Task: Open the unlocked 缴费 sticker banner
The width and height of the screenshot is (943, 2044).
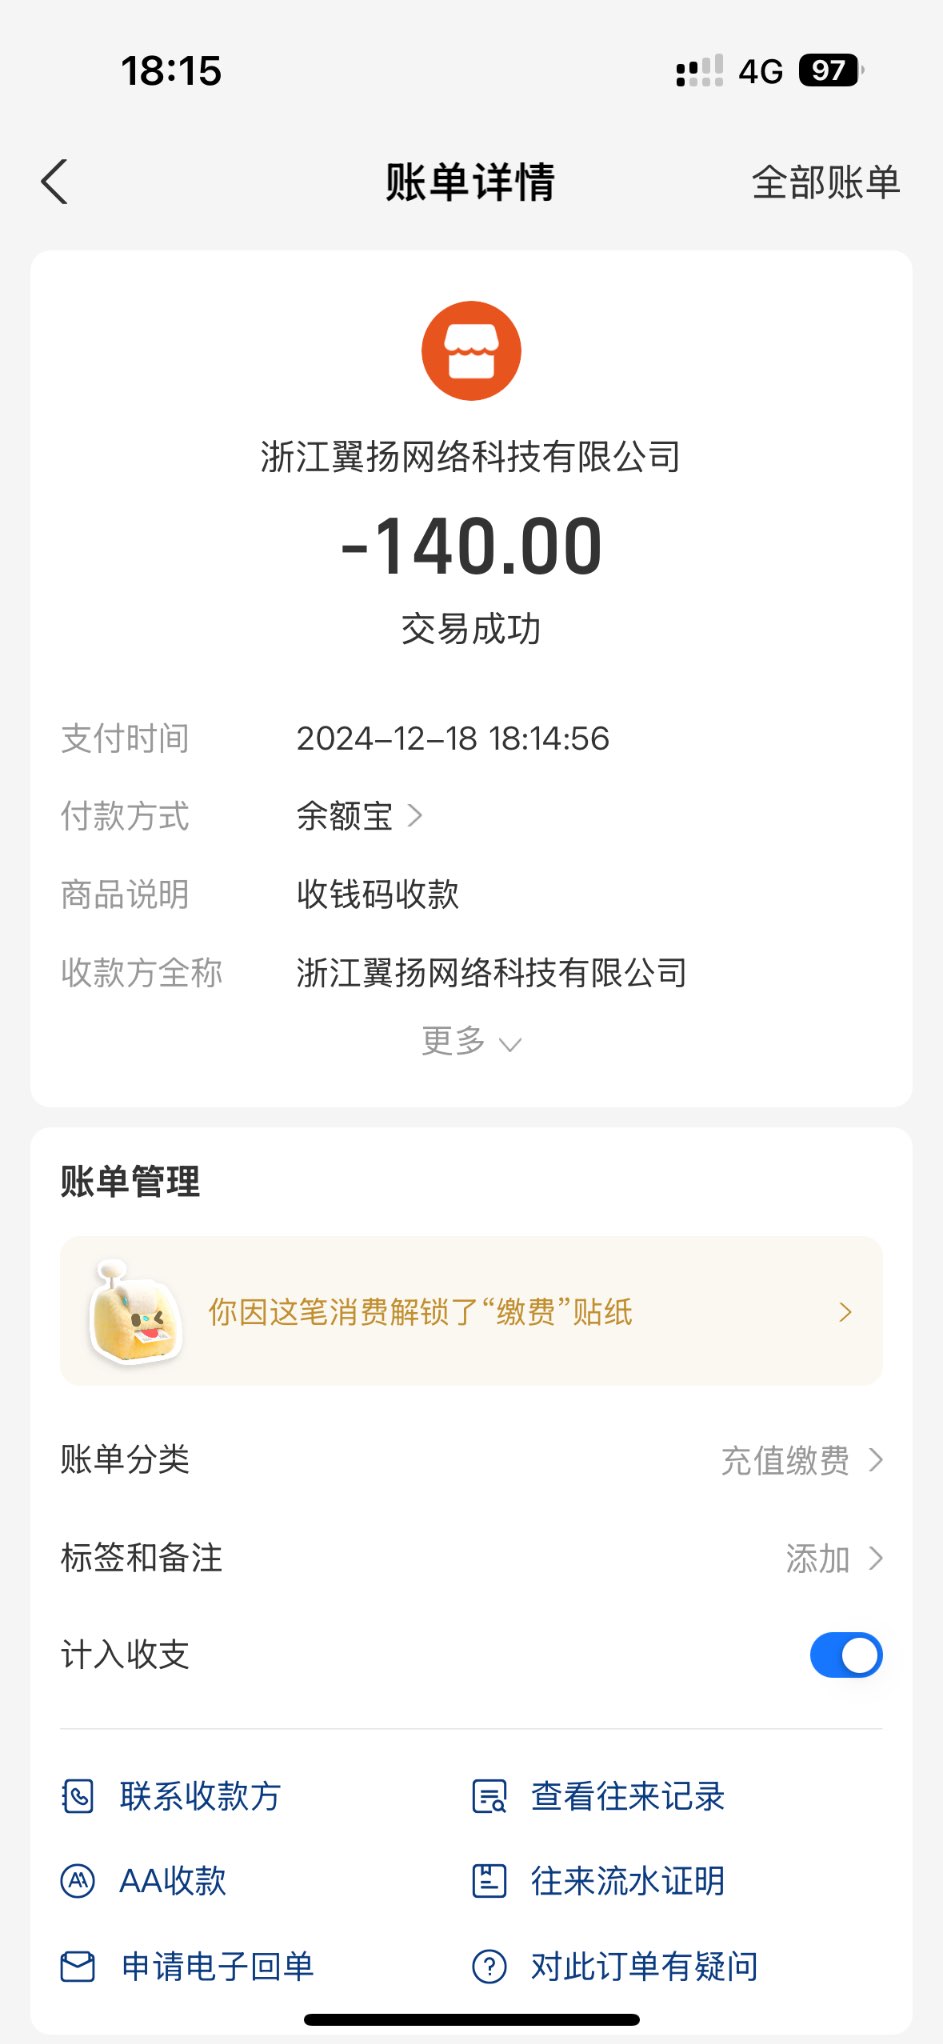Action: coord(471,1312)
